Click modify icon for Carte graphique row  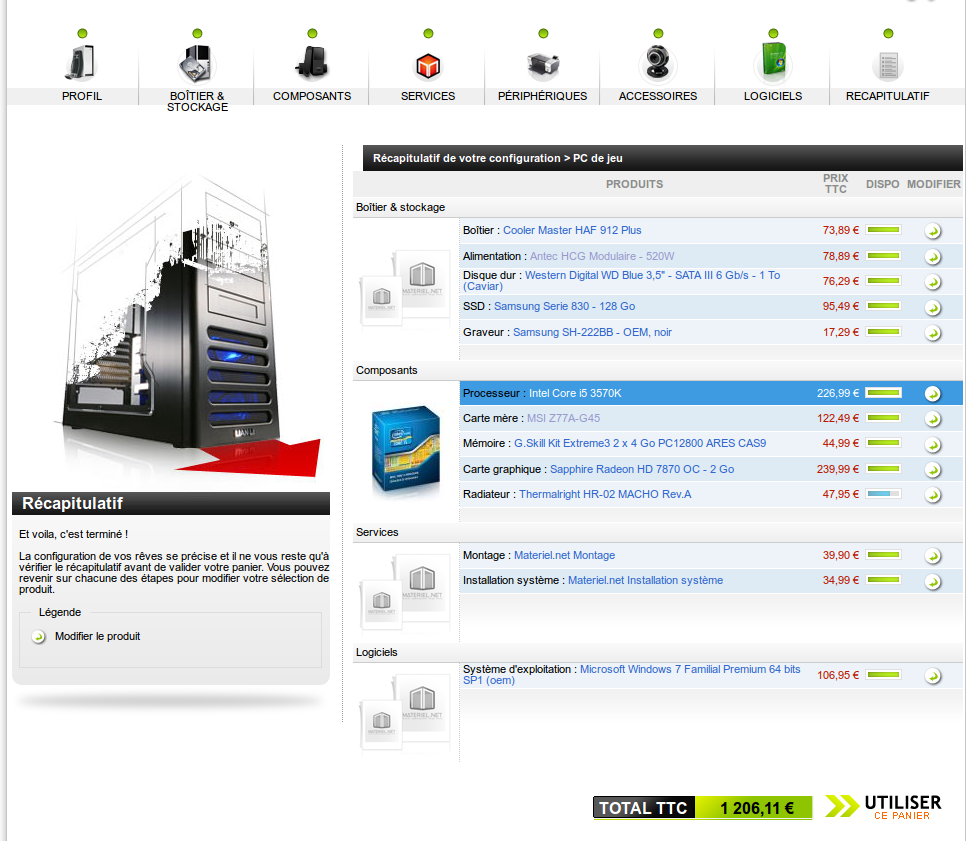(x=932, y=469)
